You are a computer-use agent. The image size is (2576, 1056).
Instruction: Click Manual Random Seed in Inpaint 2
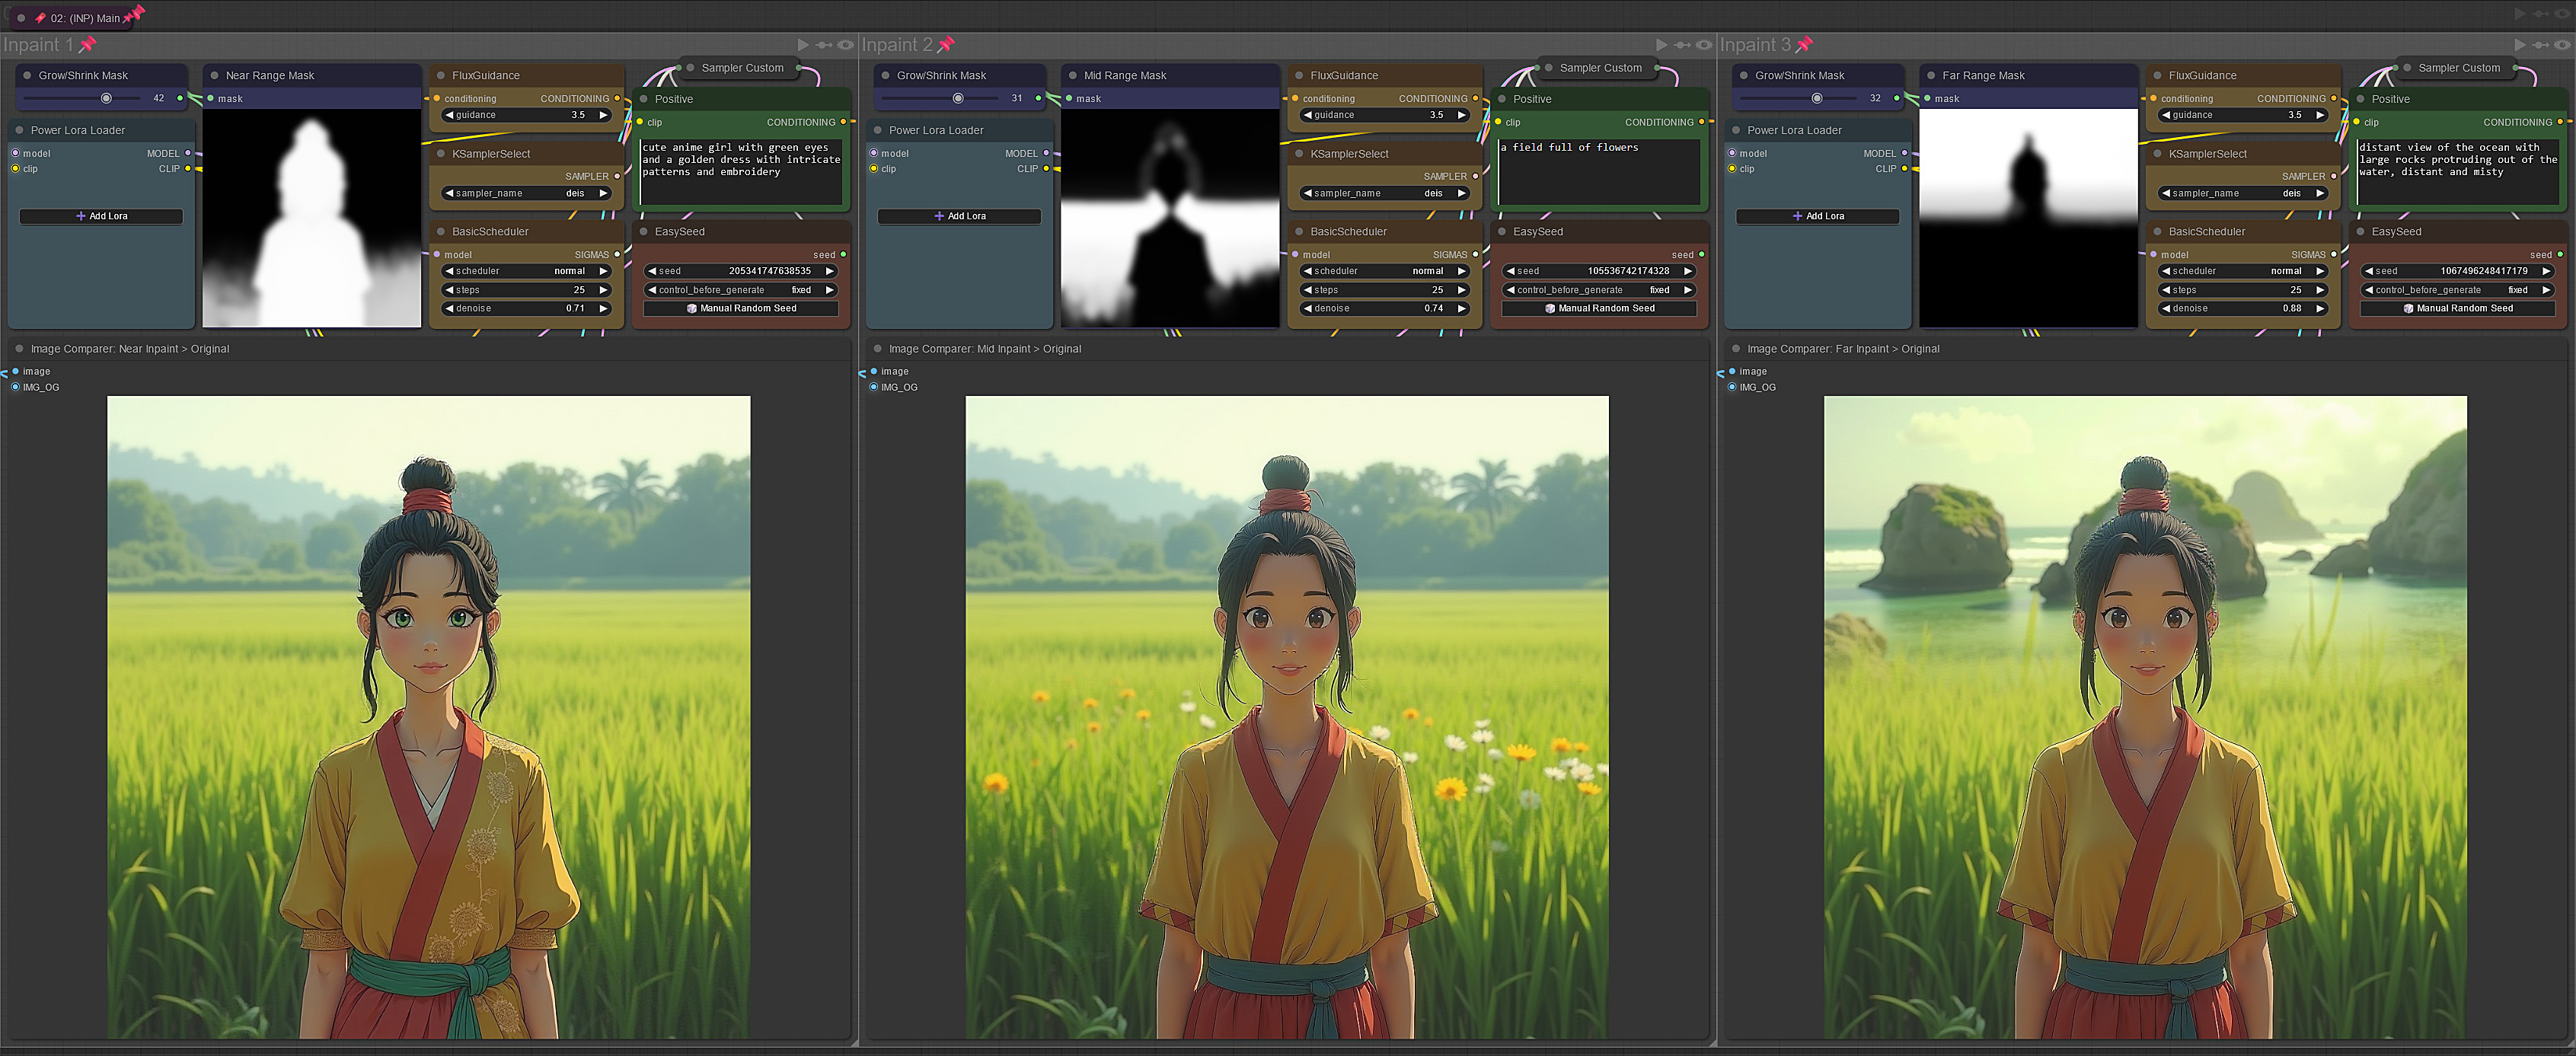click(1598, 308)
